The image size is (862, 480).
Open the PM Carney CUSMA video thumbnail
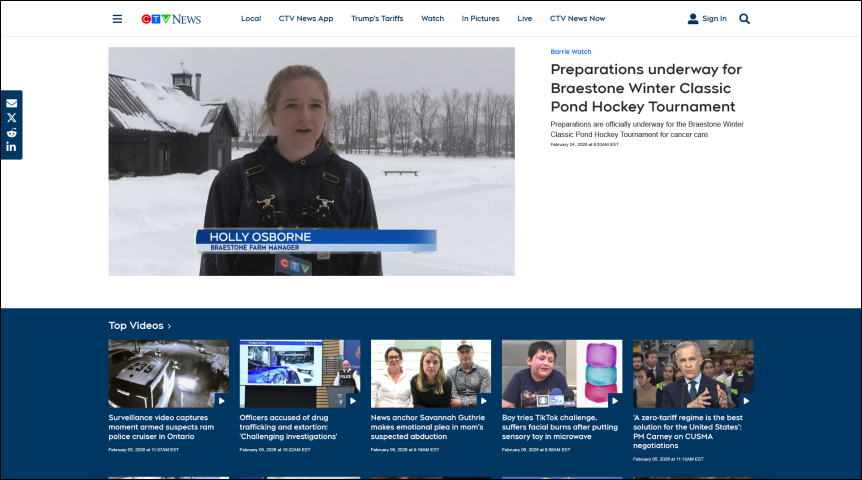(693, 373)
